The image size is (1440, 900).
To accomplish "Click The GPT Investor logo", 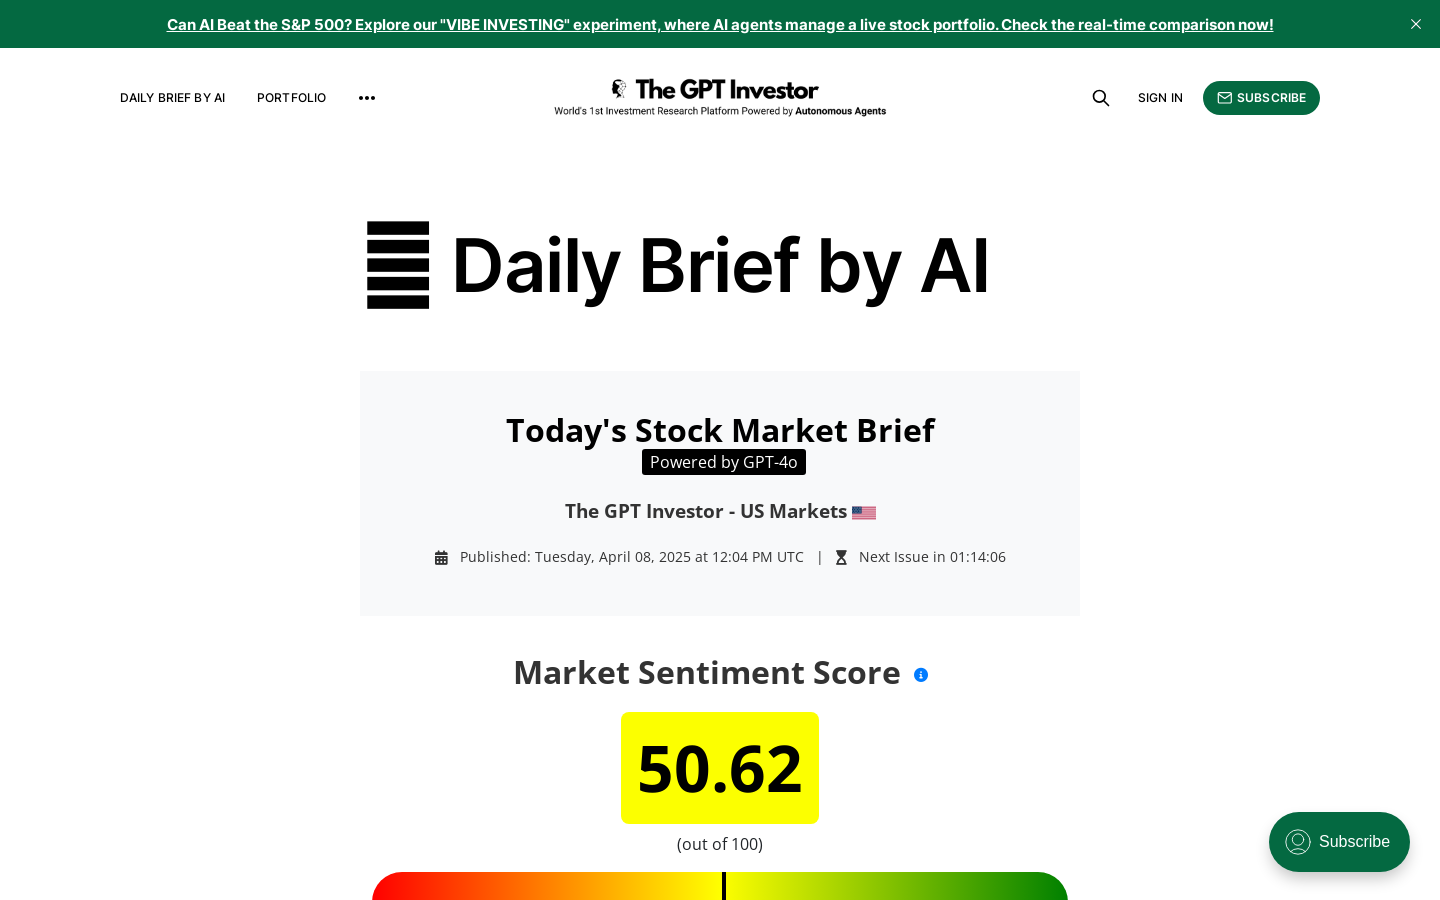I will pyautogui.click(x=720, y=97).
